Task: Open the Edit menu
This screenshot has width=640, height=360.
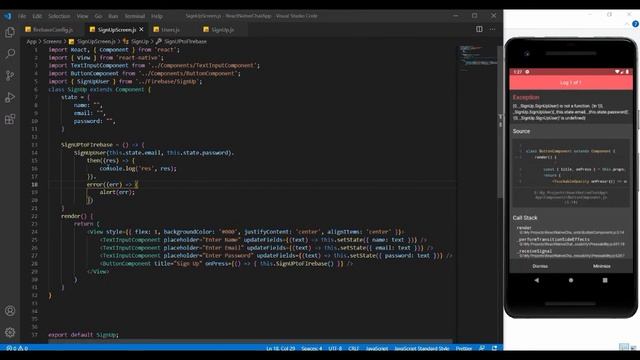Action: (x=37, y=16)
